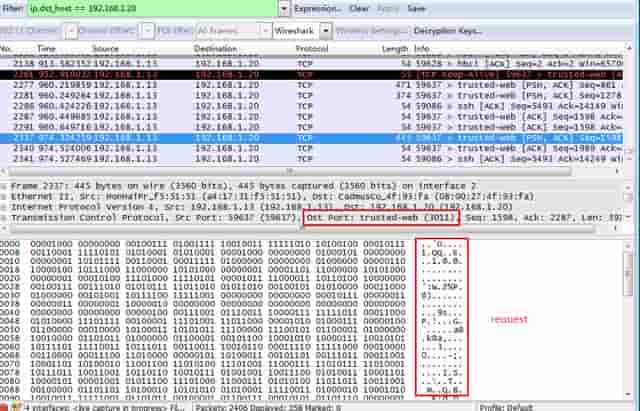
Task: Open the Wireshark decryption mode dropdown
Action: (x=302, y=31)
